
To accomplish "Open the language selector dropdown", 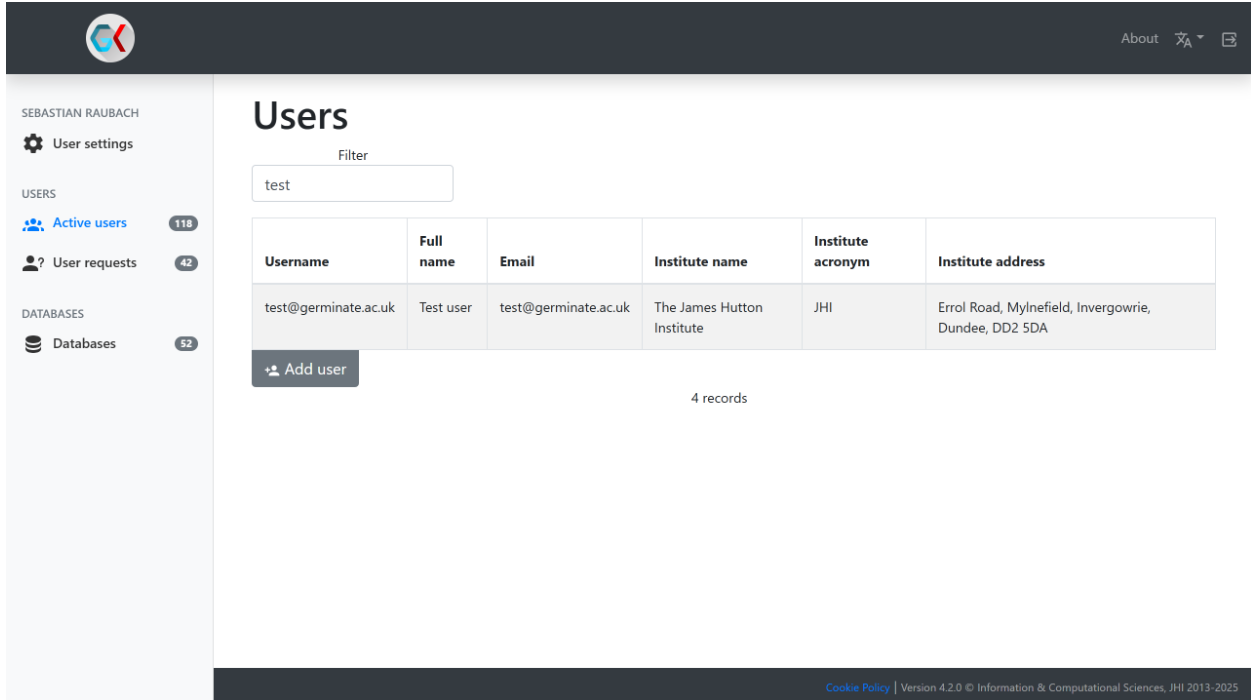I will point(1189,39).
